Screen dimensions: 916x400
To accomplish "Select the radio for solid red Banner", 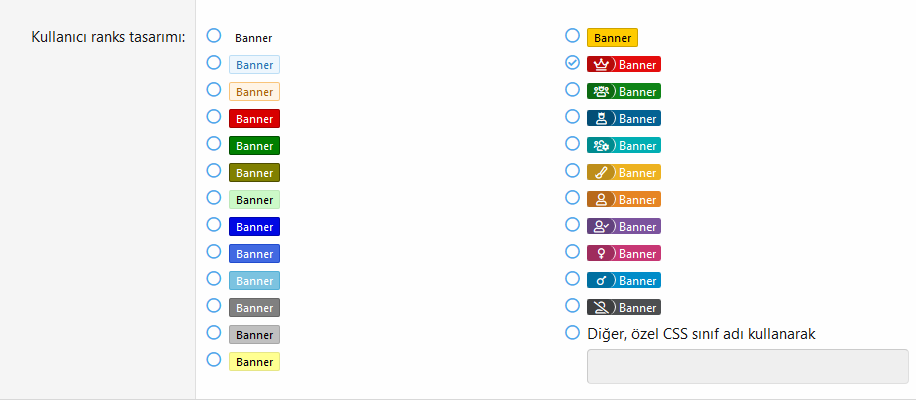I will tap(214, 117).
